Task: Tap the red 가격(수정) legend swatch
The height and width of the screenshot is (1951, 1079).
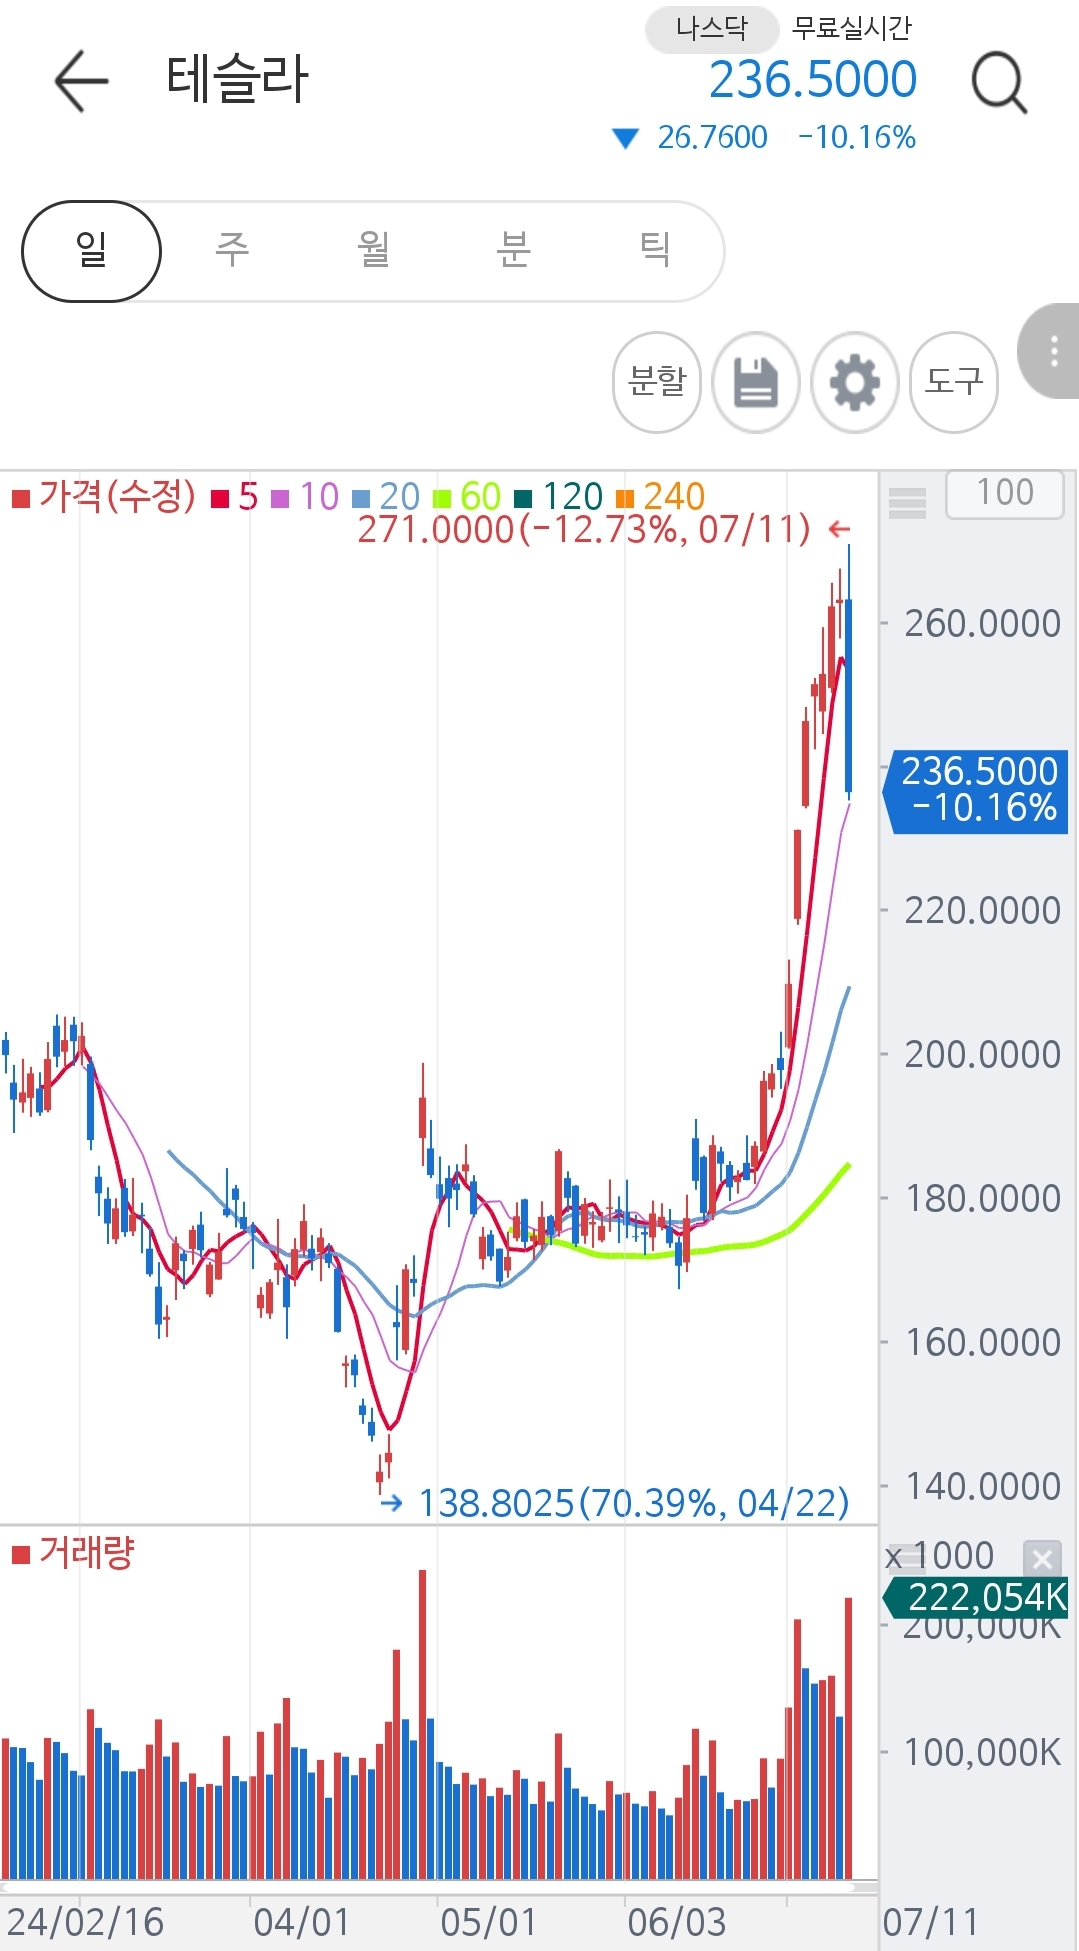Action: click(x=20, y=497)
